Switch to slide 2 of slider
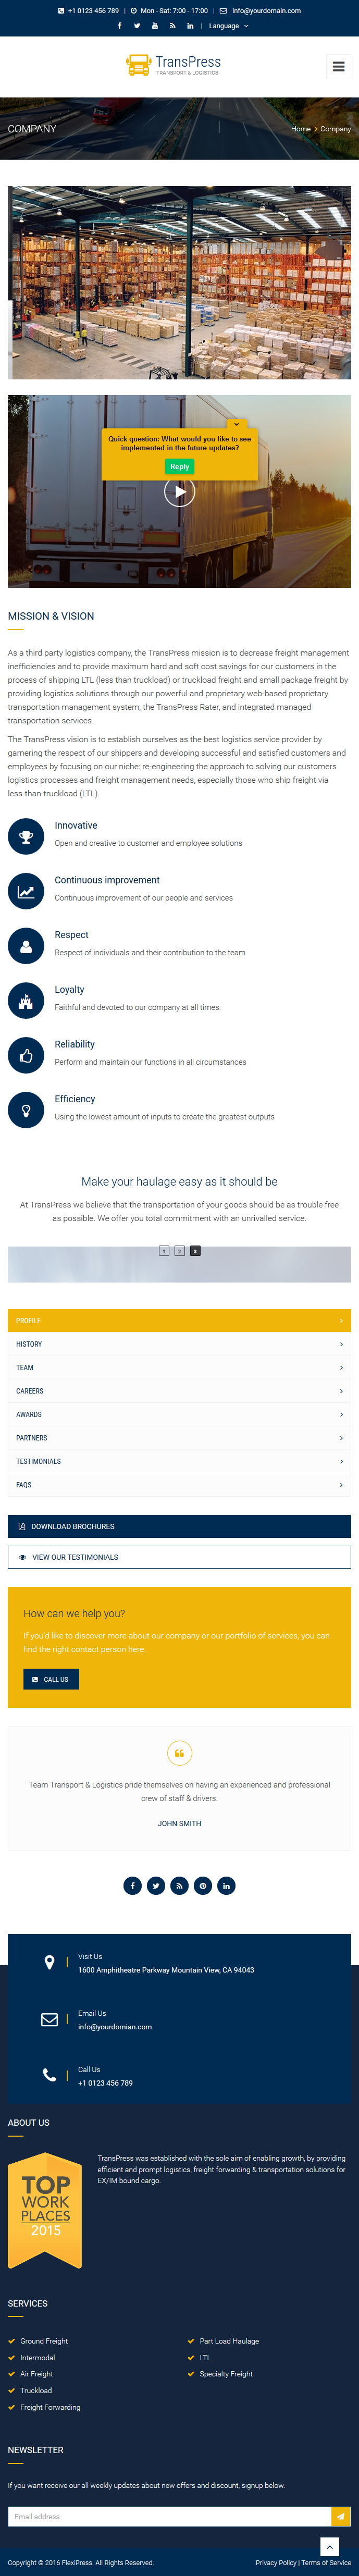Screen dimensions: 359x2576 [x=179, y=1251]
